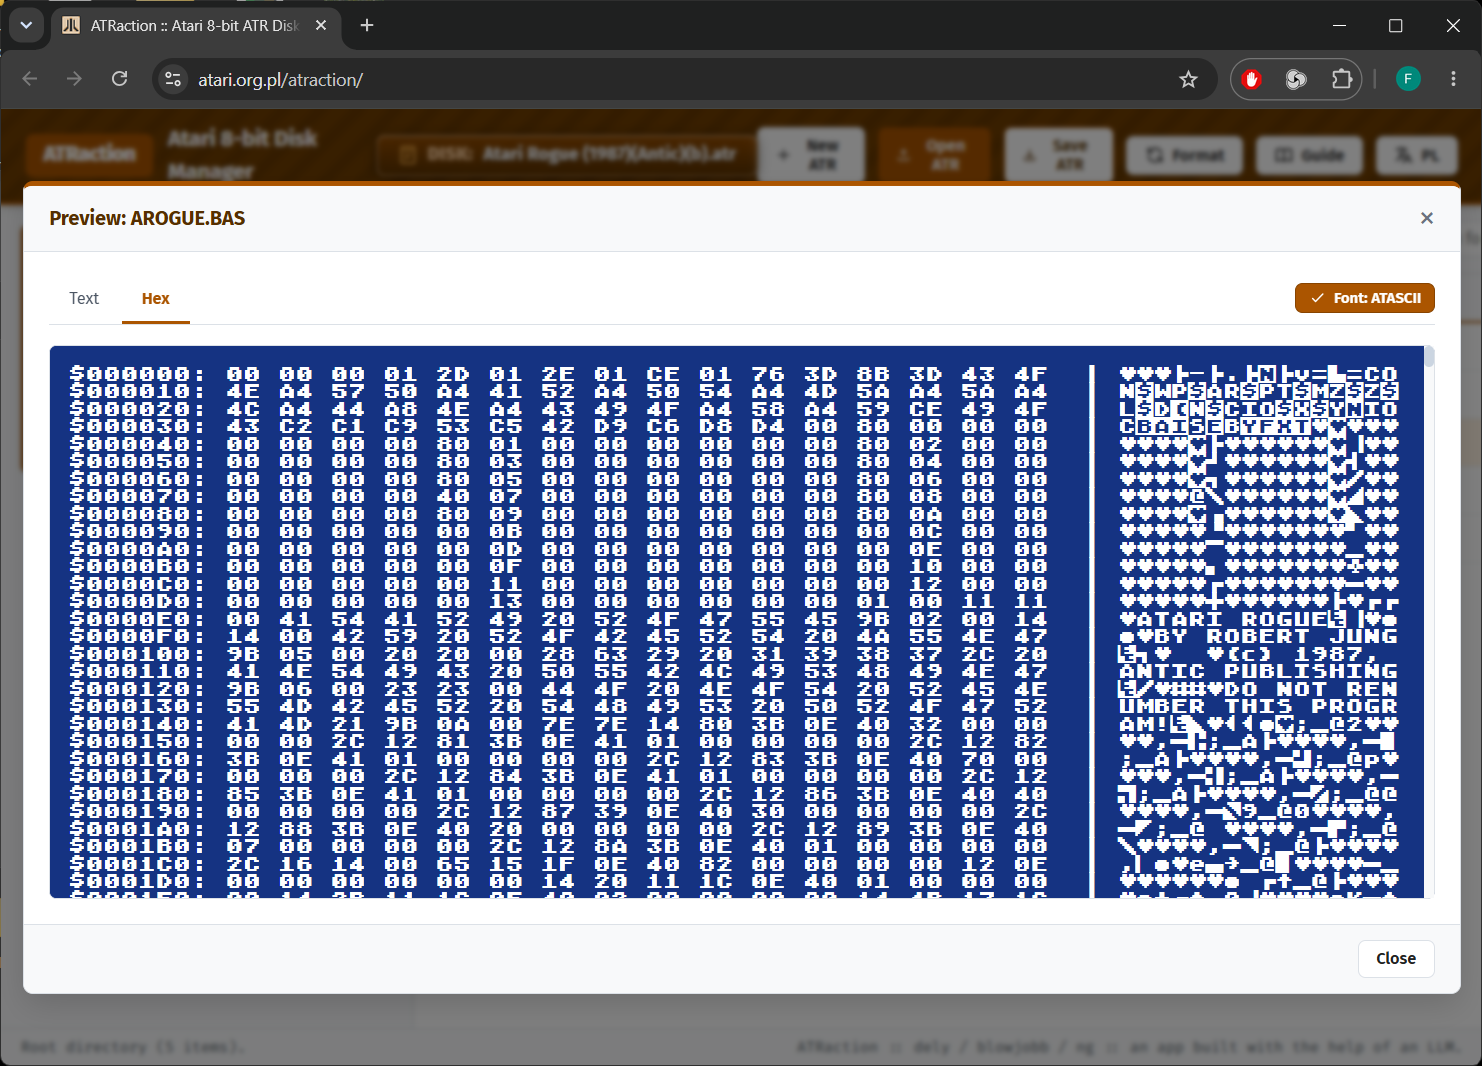Click hex offset $000000 row label
1482x1066 pixels.
(137, 374)
